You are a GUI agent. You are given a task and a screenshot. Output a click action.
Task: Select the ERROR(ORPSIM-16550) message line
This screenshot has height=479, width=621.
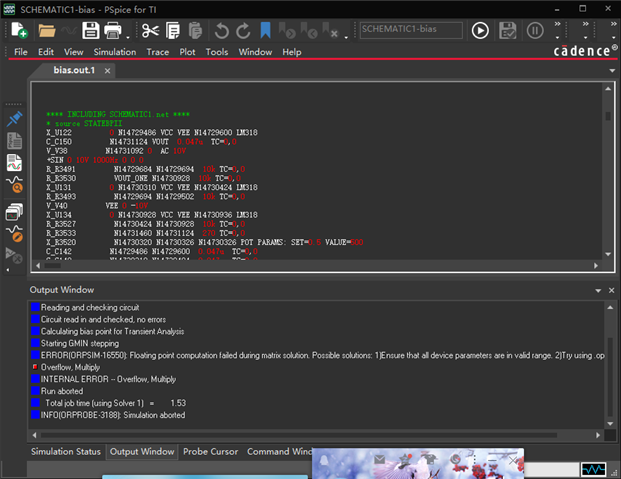(x=318, y=355)
